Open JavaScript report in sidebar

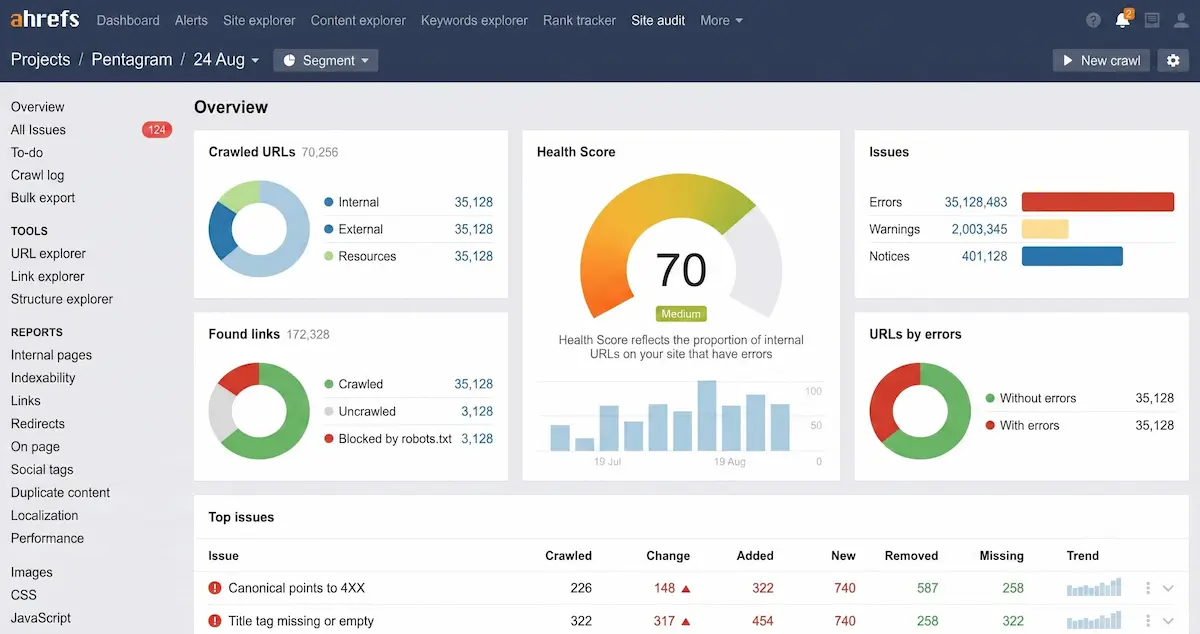[41, 618]
